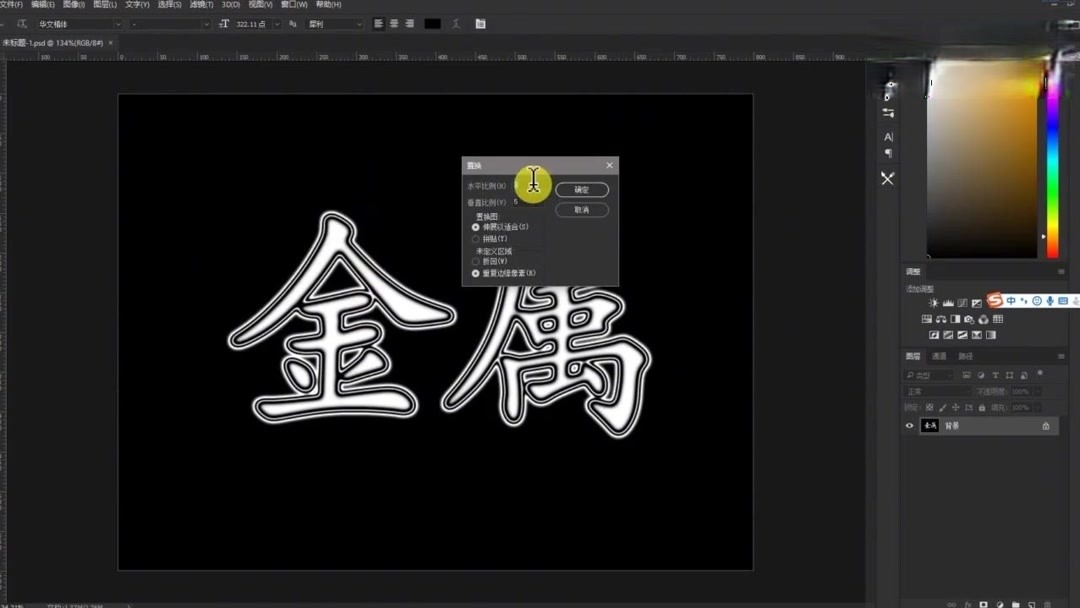Viewport: 1080px width, 608px height.
Task: Switch to the 通道 tab
Action: [x=940, y=356]
